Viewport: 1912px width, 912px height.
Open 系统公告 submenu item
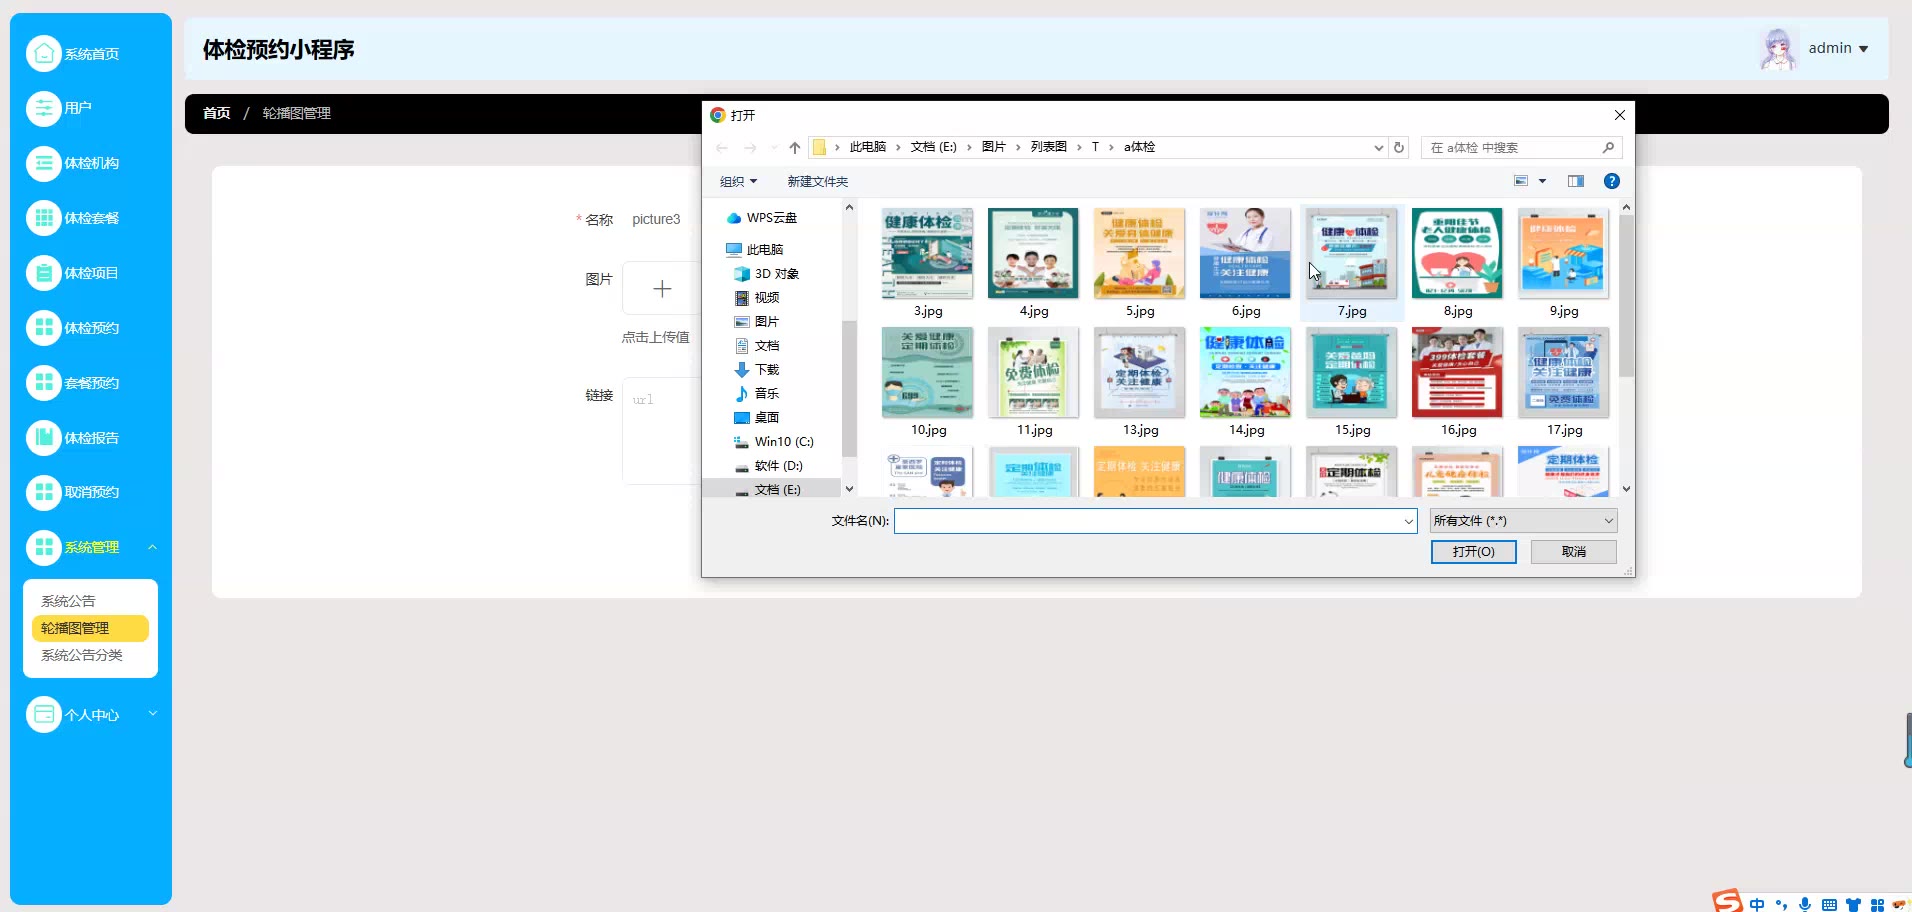point(68,601)
